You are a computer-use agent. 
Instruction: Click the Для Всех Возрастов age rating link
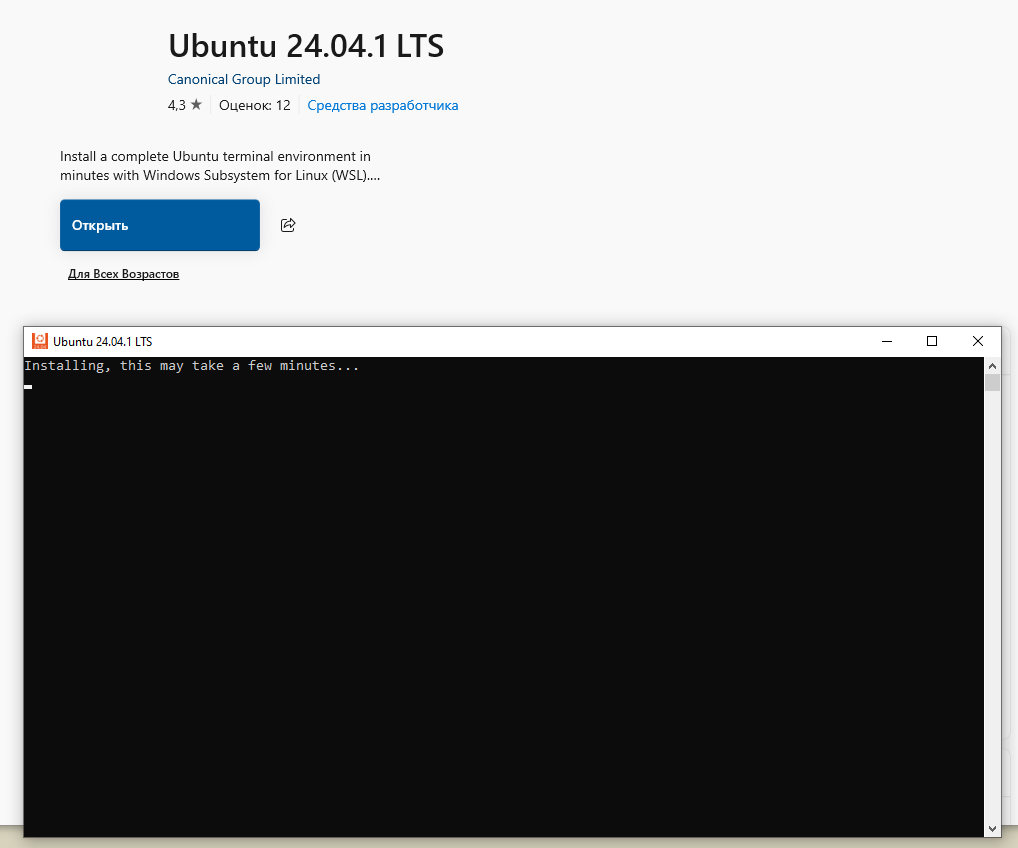pos(123,274)
